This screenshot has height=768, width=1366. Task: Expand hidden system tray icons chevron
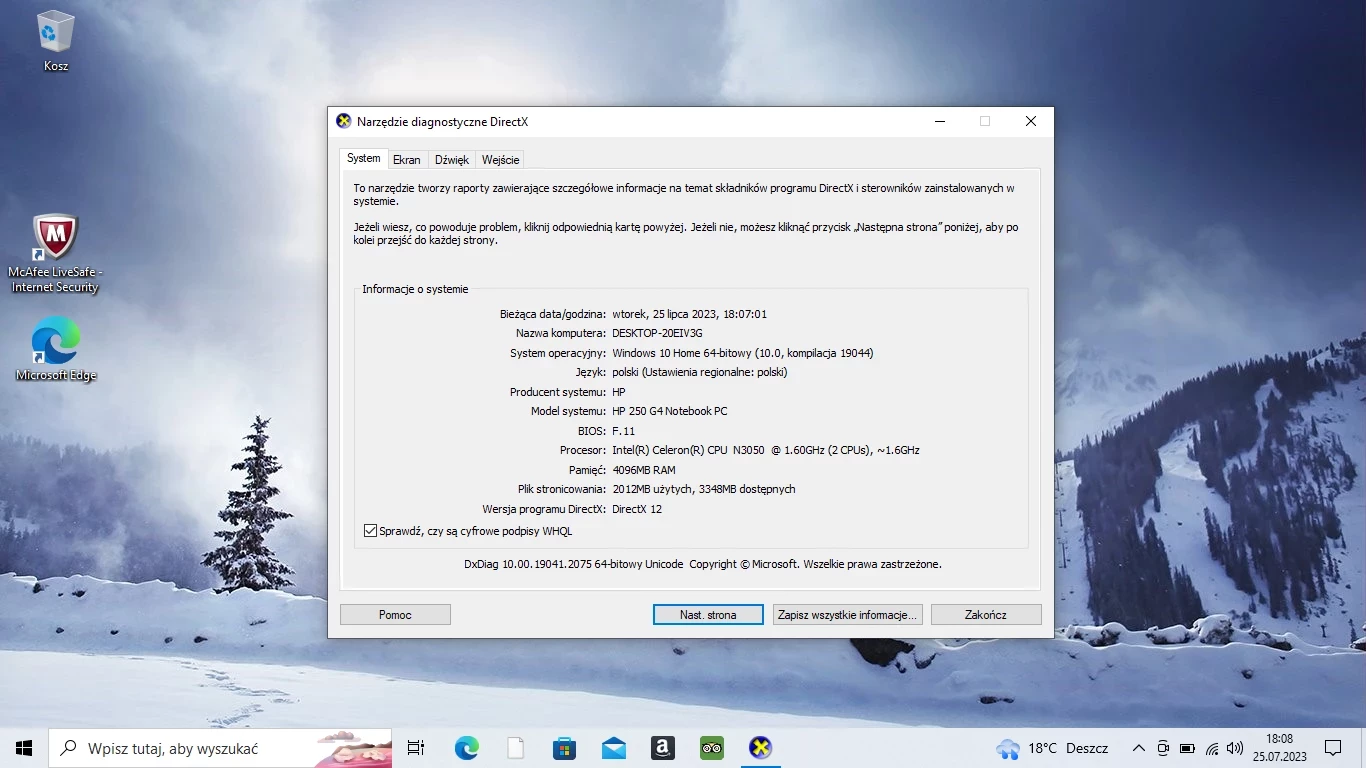[x=1138, y=748]
